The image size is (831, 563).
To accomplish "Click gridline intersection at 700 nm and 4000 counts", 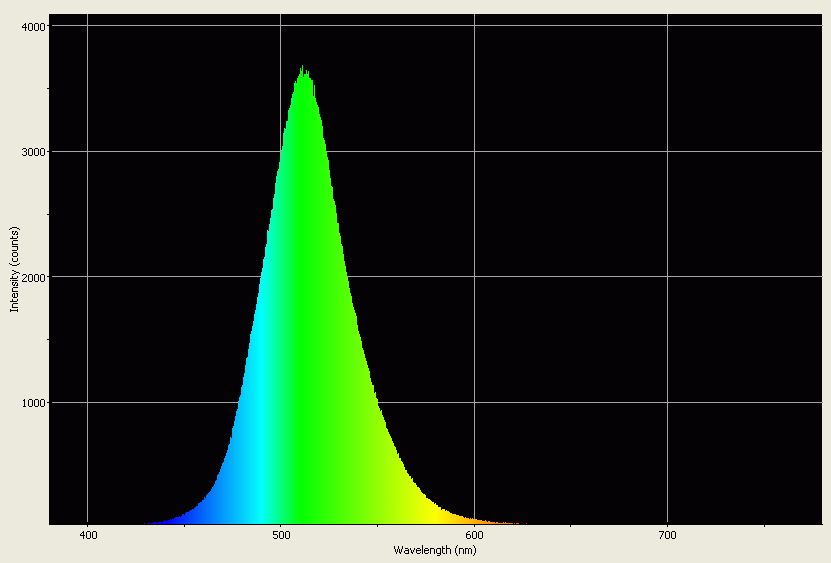I will coord(667,26).
